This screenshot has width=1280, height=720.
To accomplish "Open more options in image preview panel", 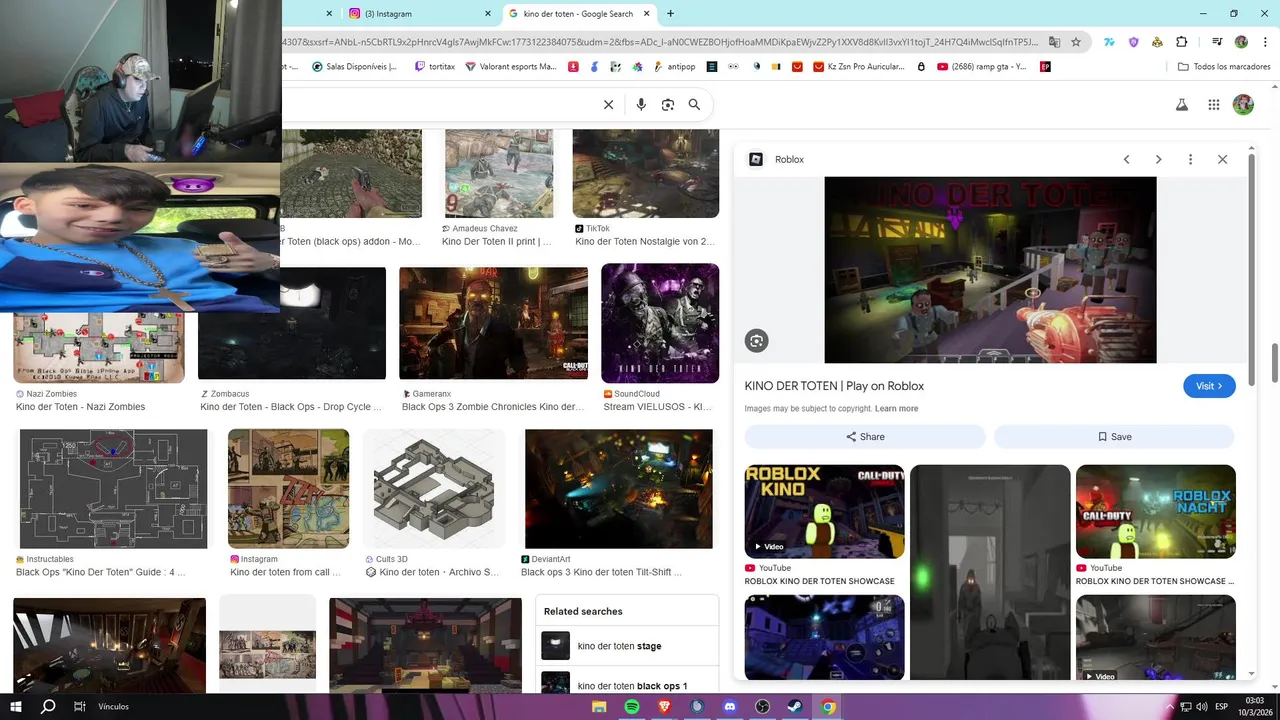I will (x=1190, y=159).
